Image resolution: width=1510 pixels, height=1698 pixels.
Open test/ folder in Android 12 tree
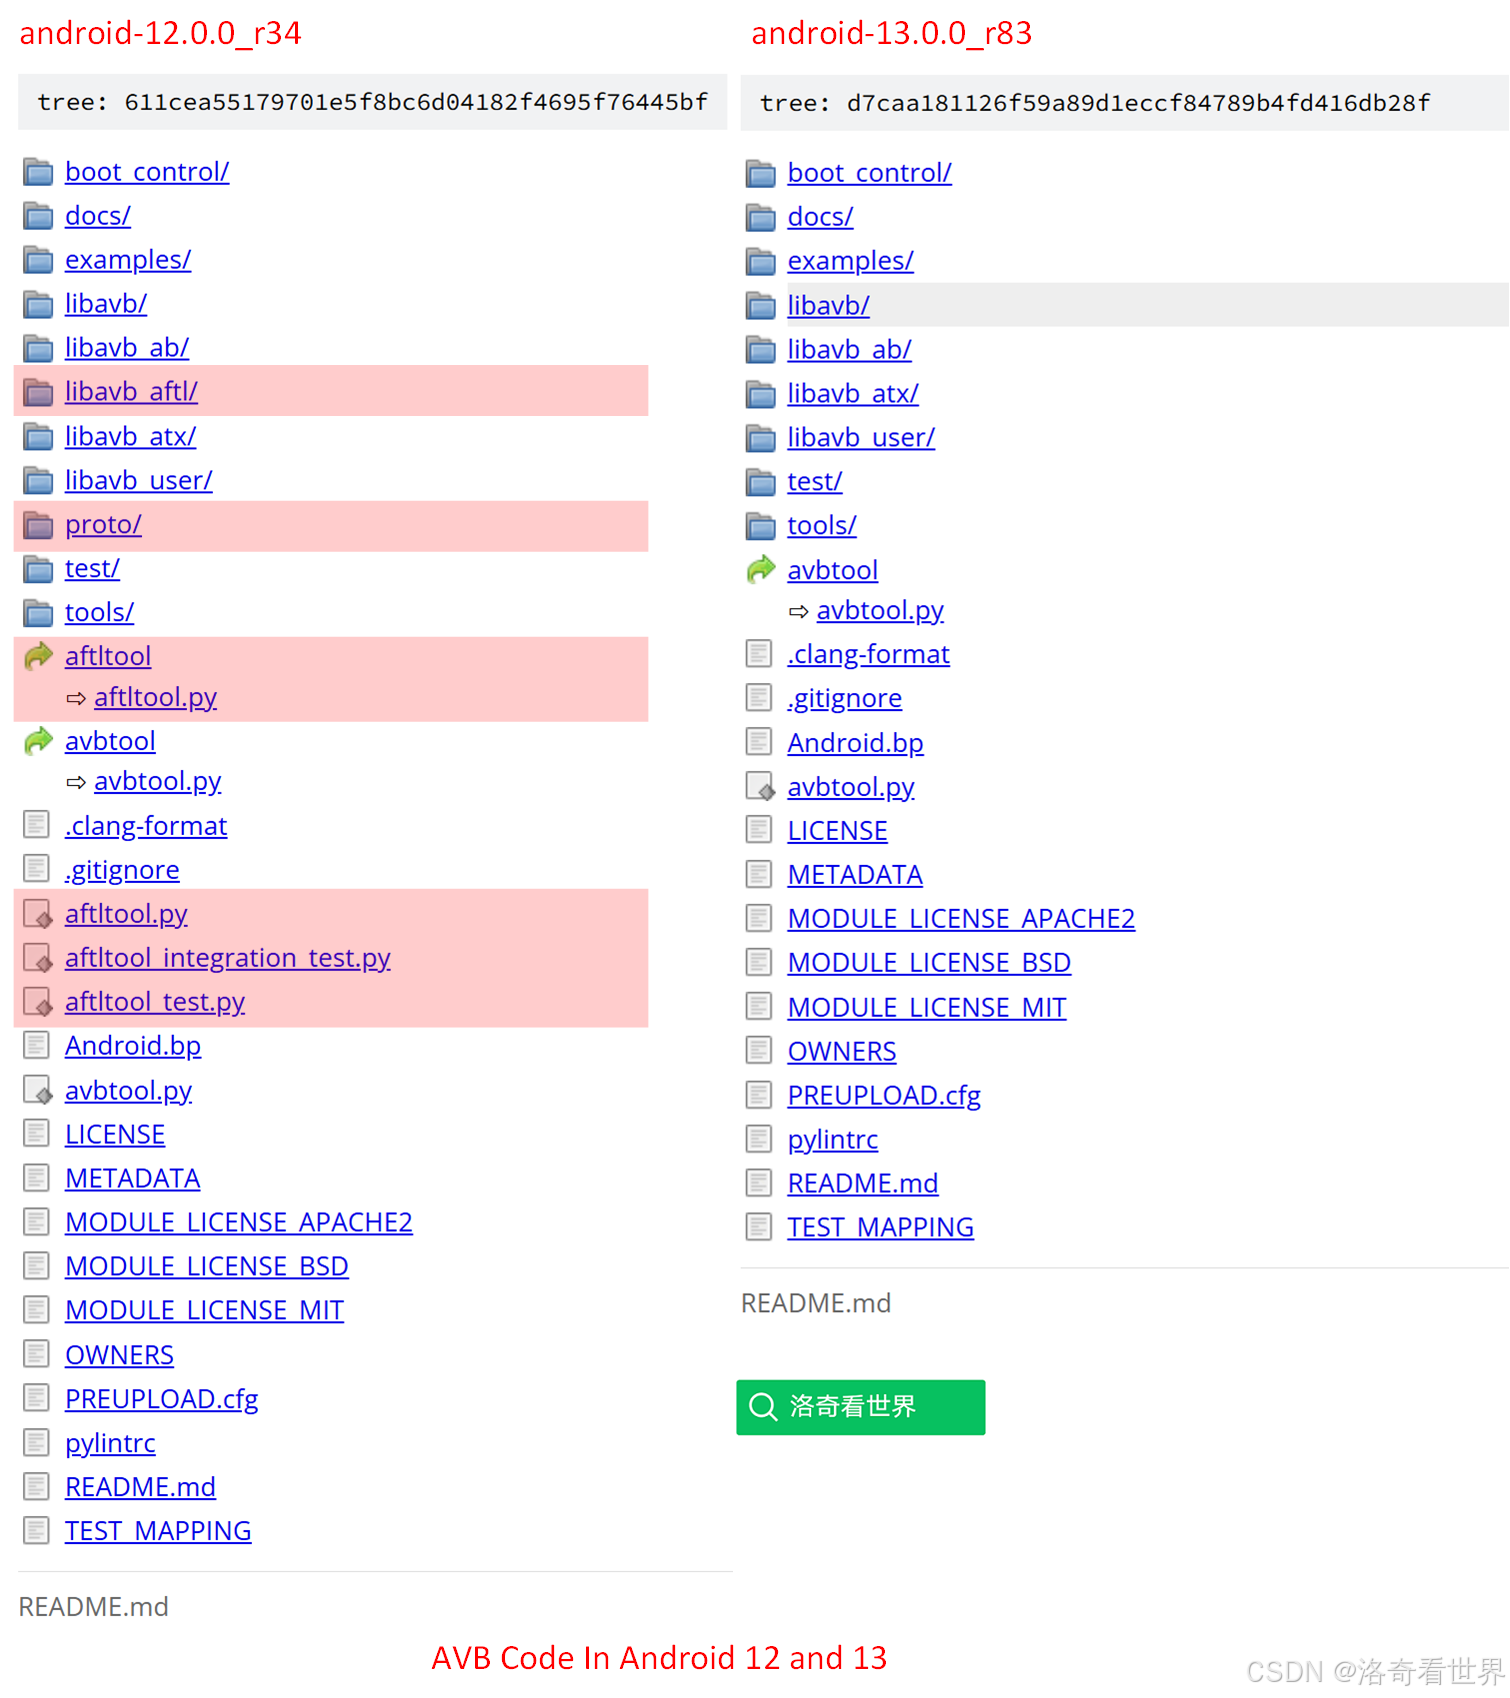[x=92, y=569]
